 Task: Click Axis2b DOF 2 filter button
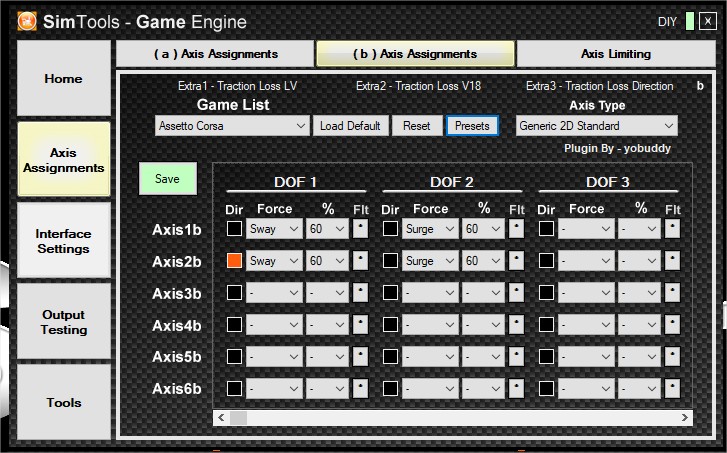click(x=516, y=261)
